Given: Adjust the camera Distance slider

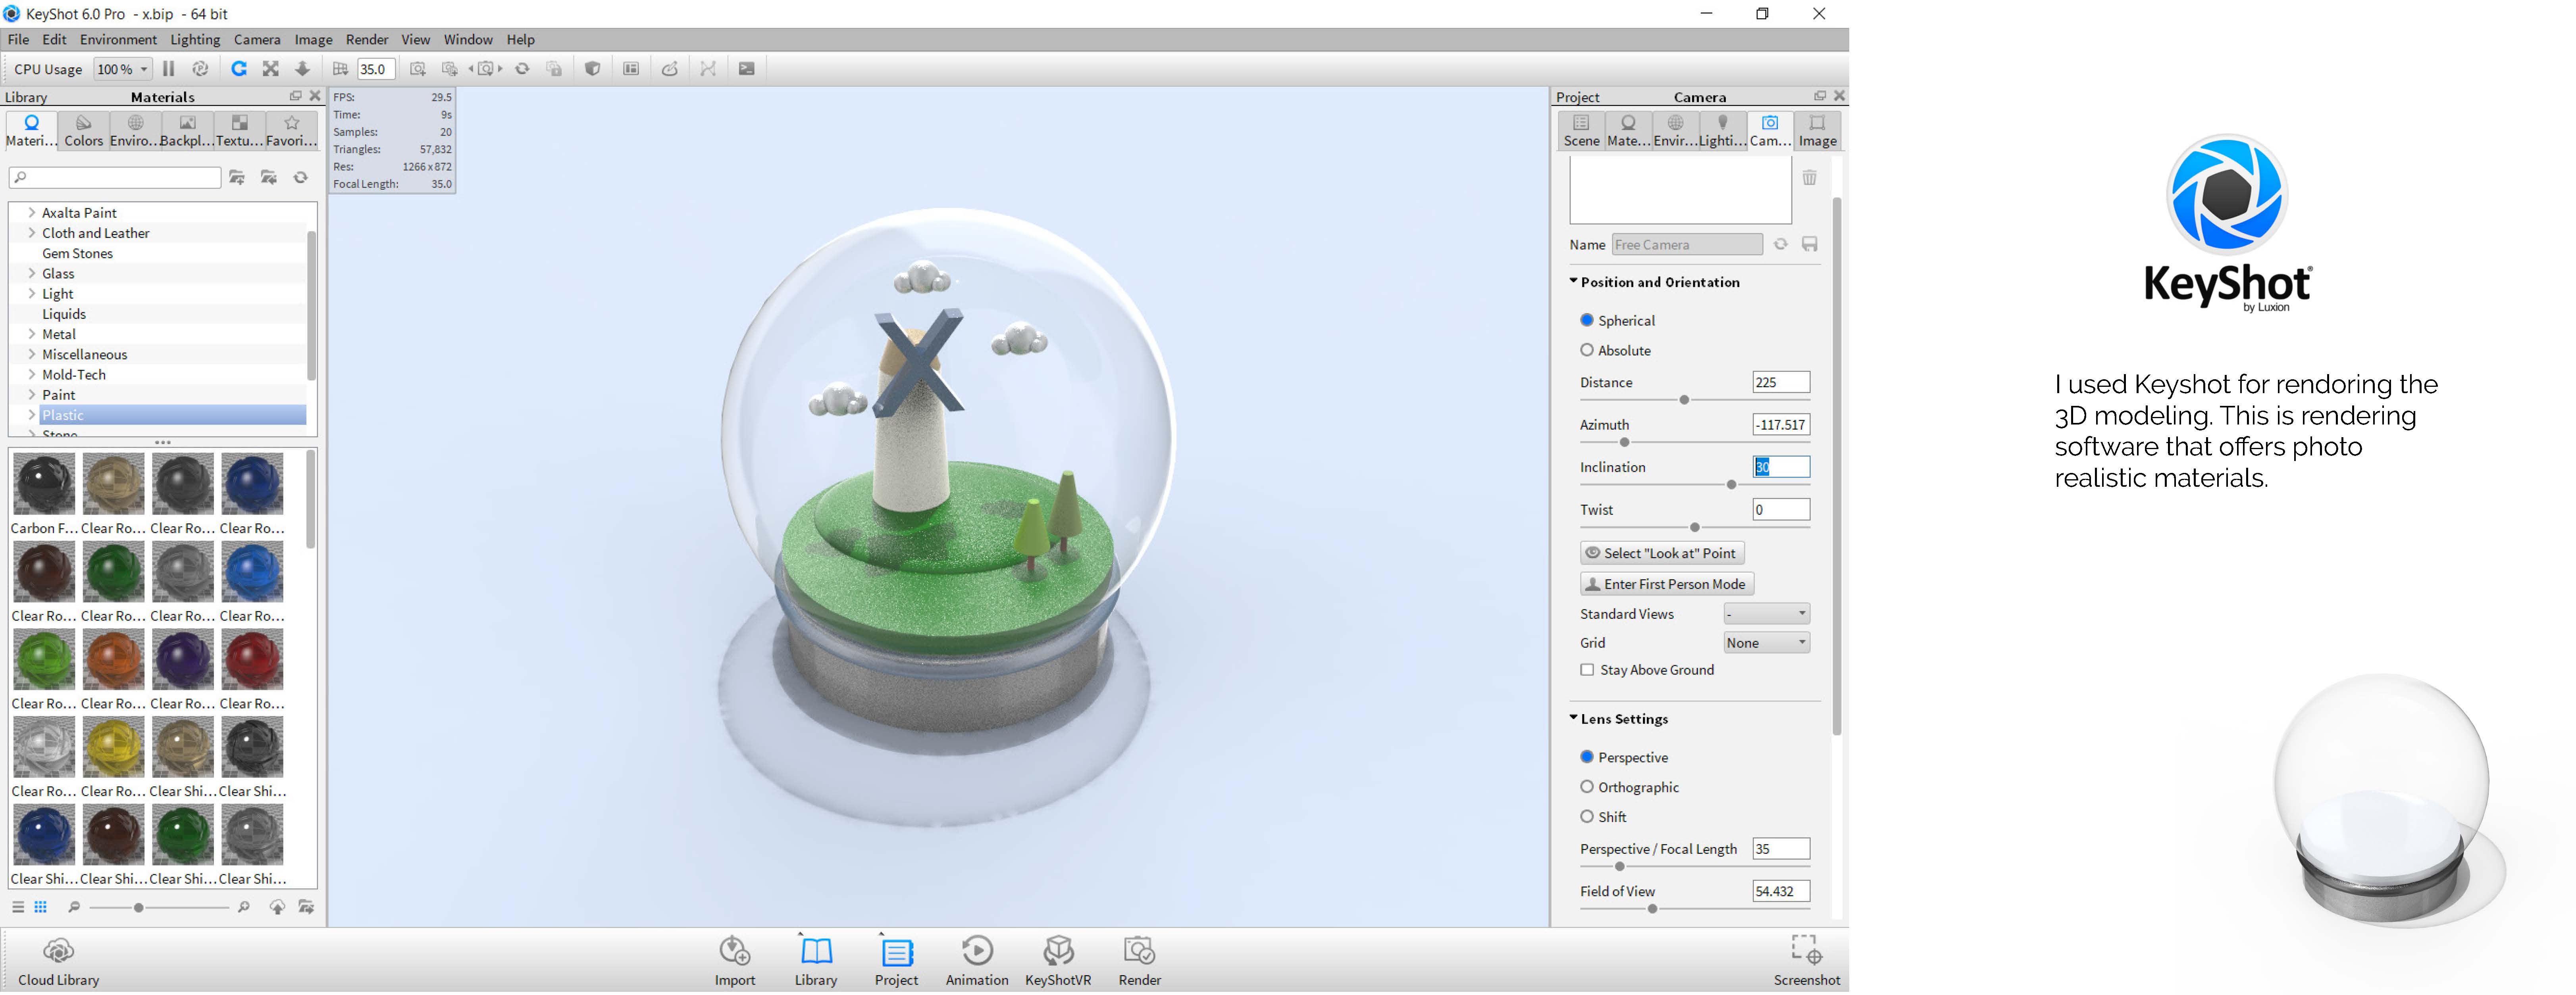Looking at the screenshot, I should point(1684,400).
